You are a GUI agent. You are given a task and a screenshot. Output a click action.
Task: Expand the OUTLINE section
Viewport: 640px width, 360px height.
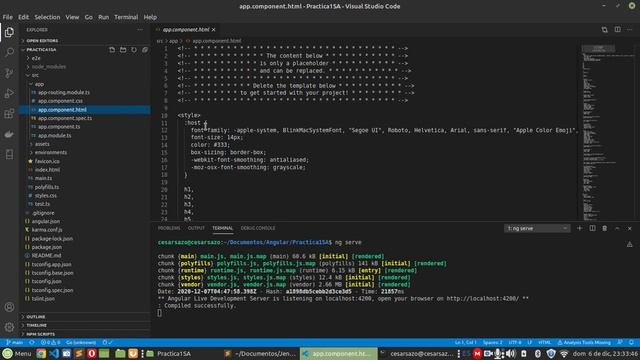point(85,317)
